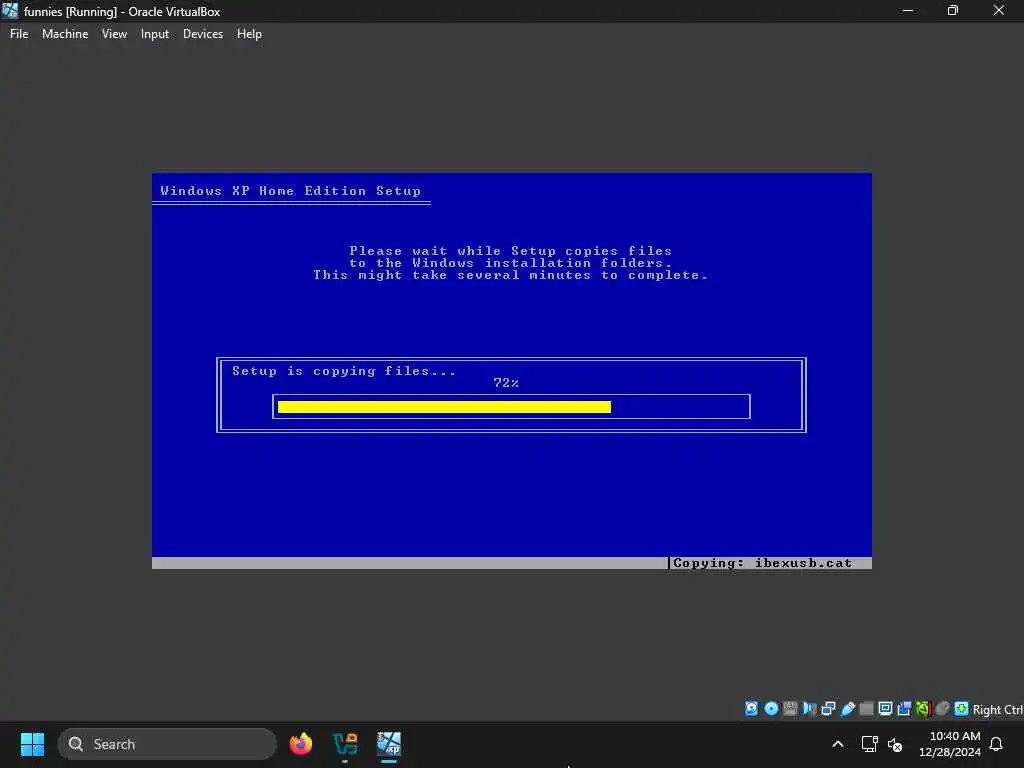Screen dimensions: 1024x768
Task: Click the yellow file copy progress bar
Action: point(444,407)
